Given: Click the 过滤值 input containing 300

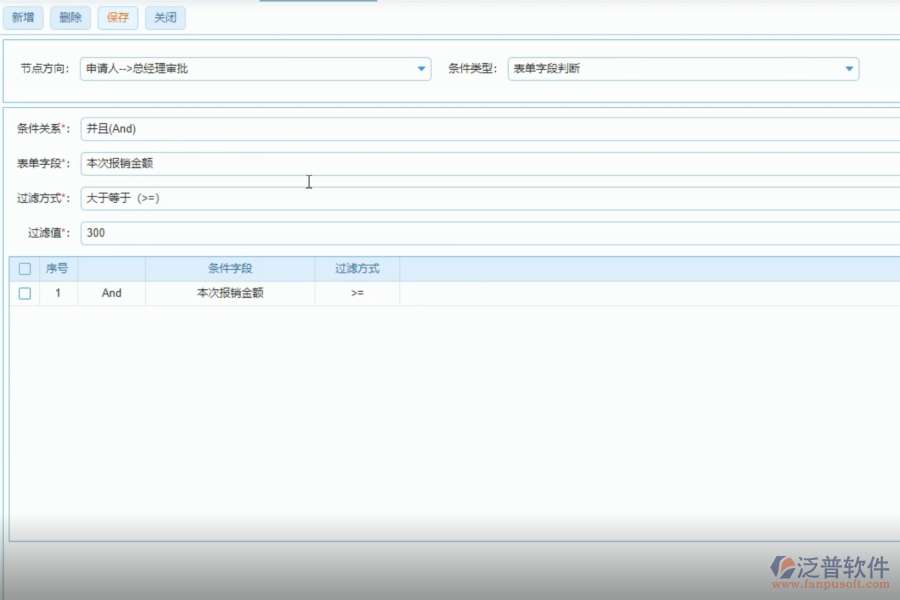Looking at the screenshot, I should point(300,232).
